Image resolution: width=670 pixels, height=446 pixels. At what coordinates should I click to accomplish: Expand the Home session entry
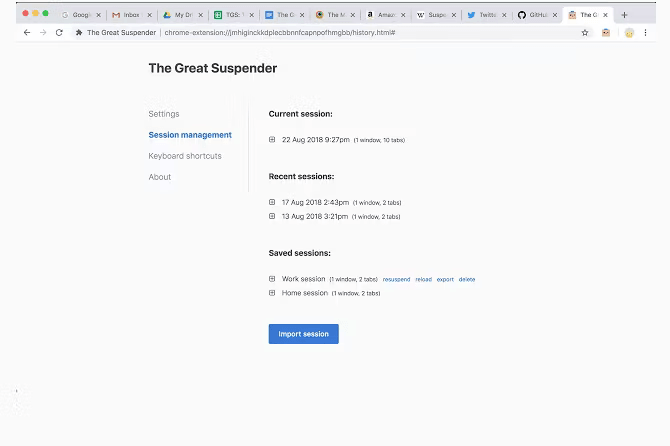tap(272, 293)
